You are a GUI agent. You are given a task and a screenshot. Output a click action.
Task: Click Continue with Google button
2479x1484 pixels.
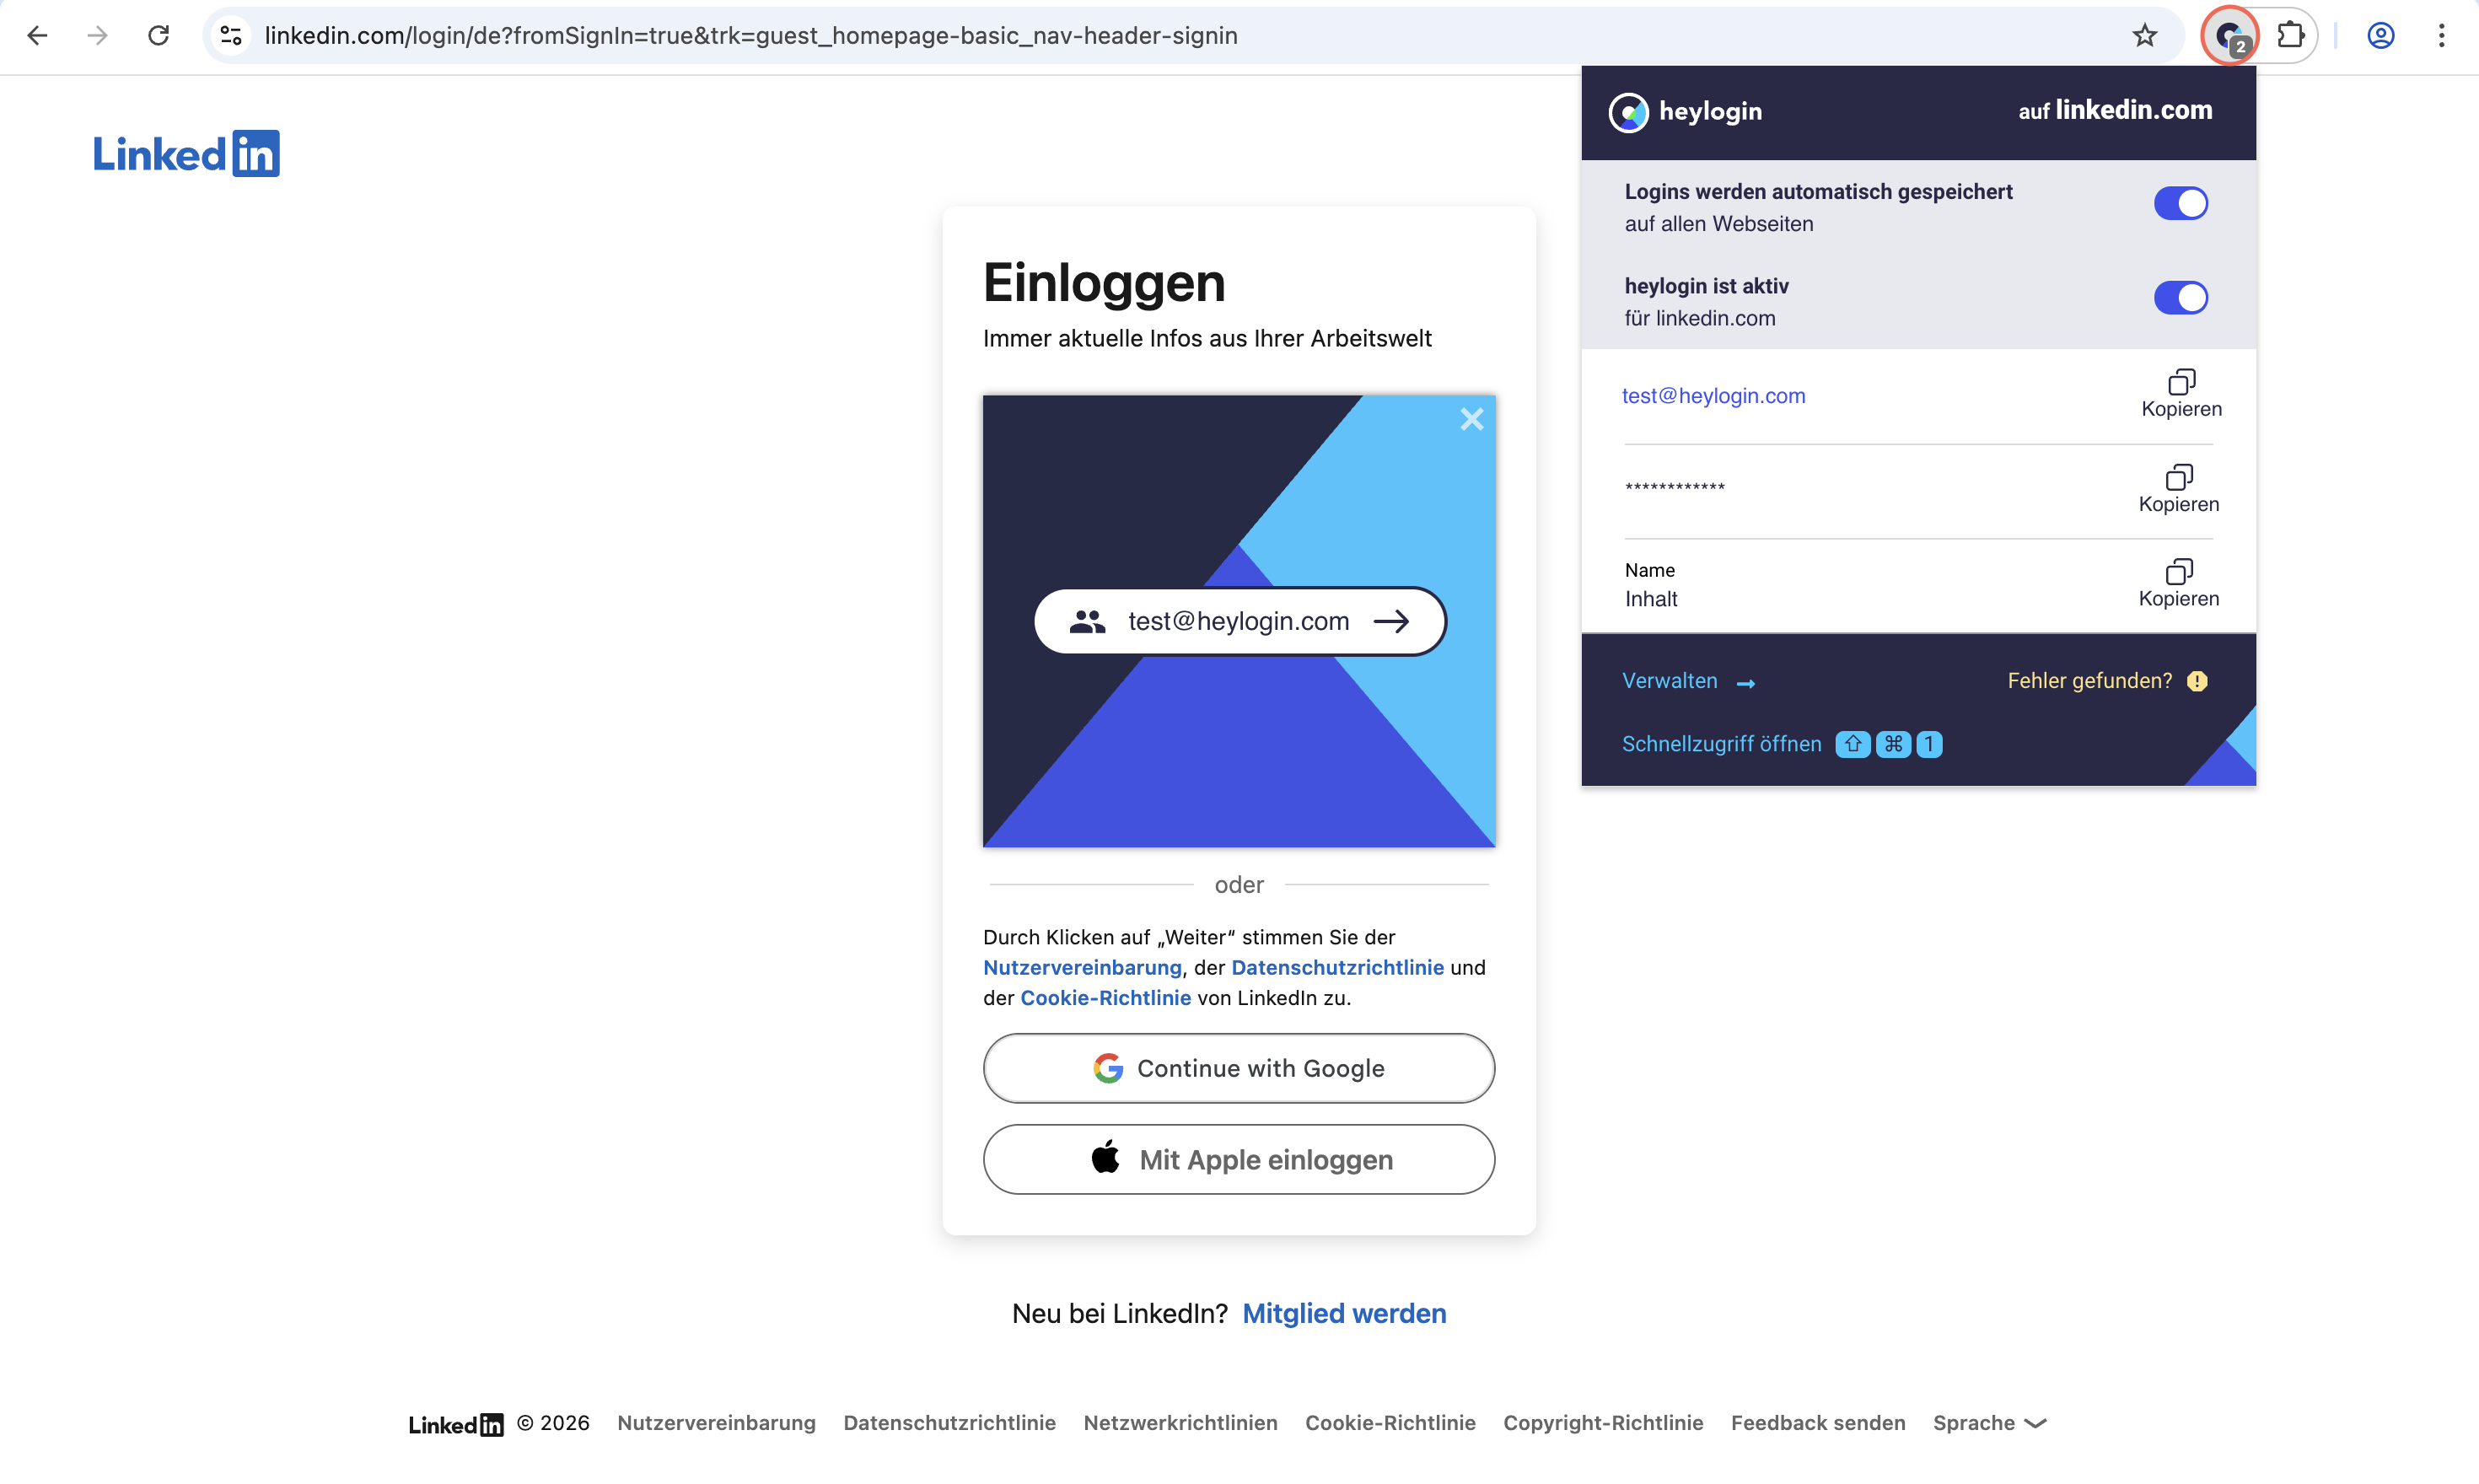pyautogui.click(x=1238, y=1068)
